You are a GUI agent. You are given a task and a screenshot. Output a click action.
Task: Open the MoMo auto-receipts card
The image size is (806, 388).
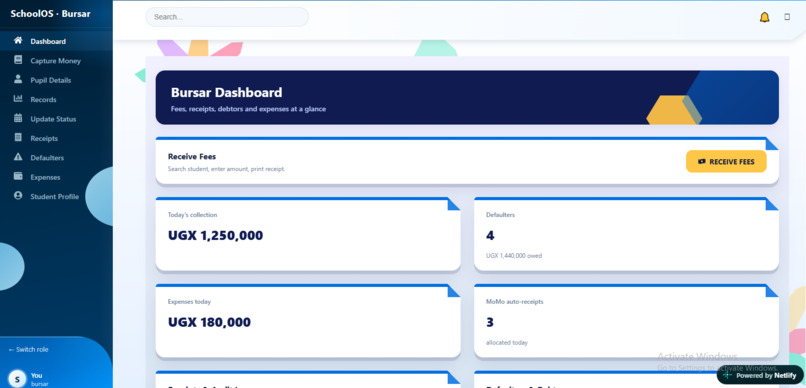(626, 321)
